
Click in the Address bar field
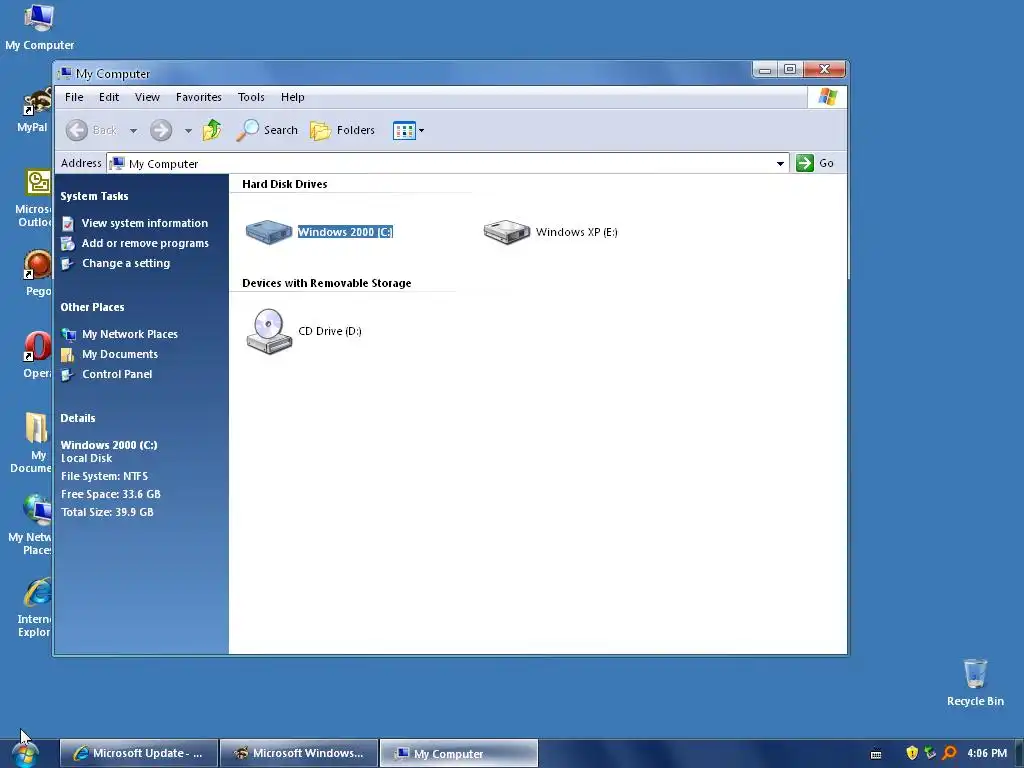pos(448,163)
